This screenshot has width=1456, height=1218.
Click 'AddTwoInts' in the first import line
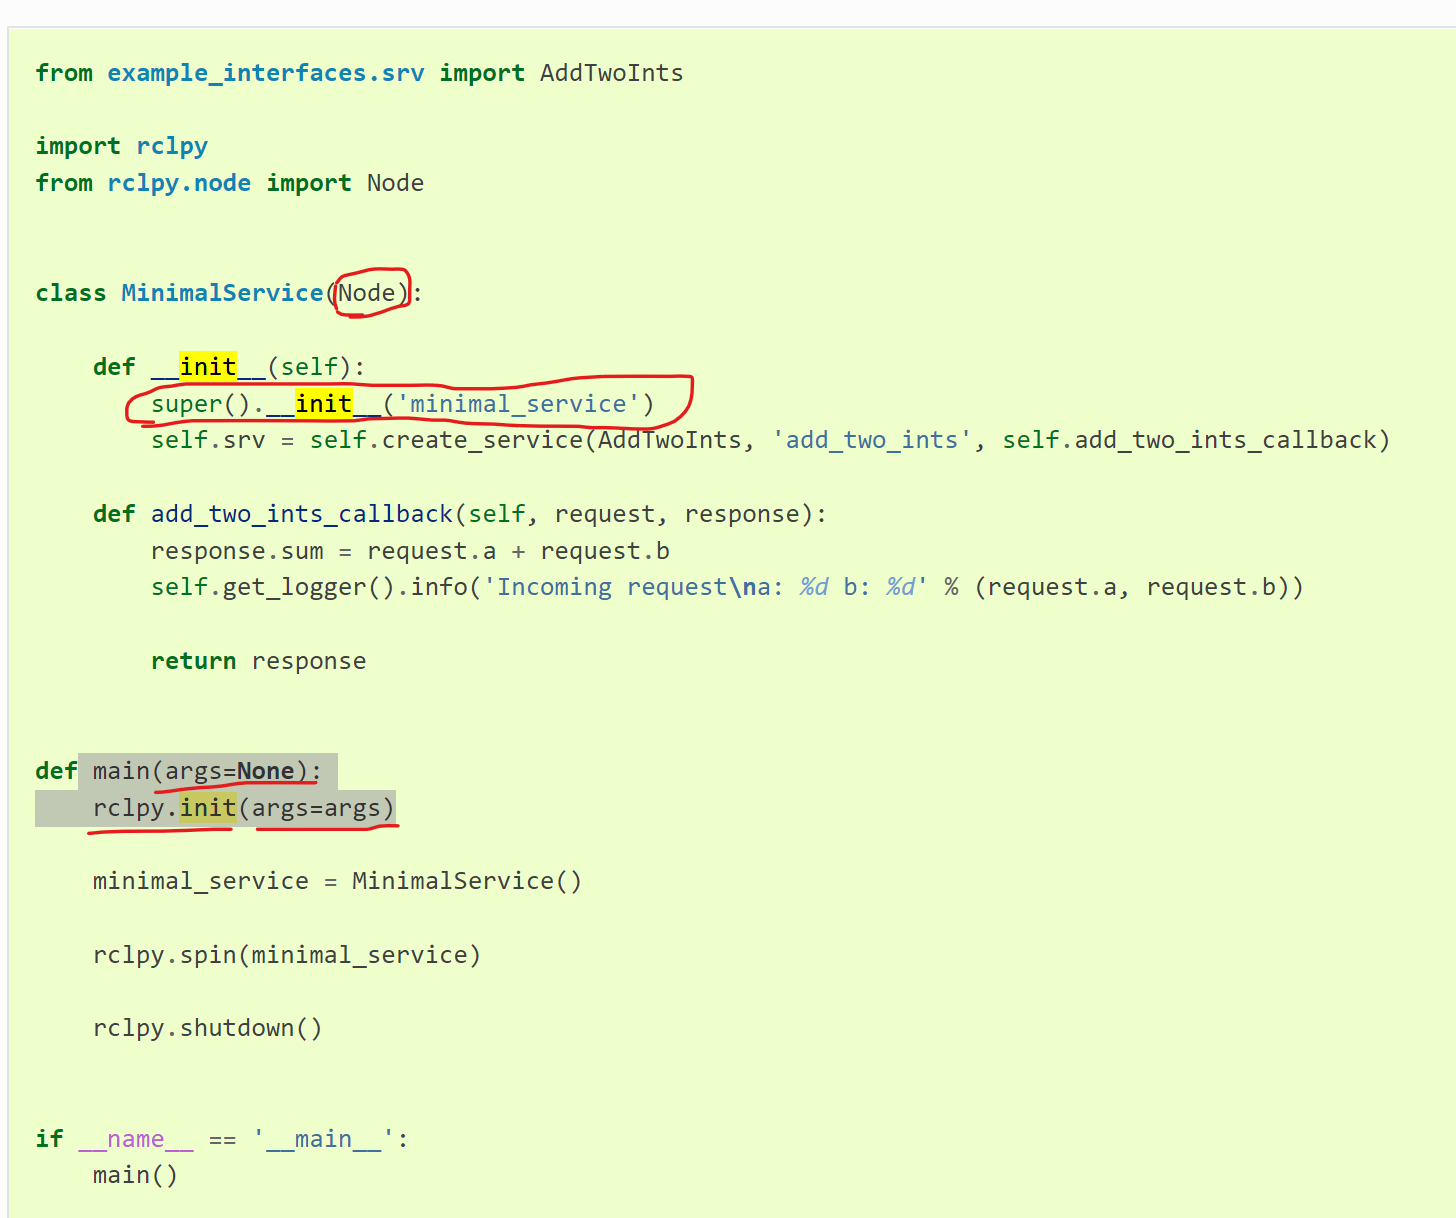point(612,73)
